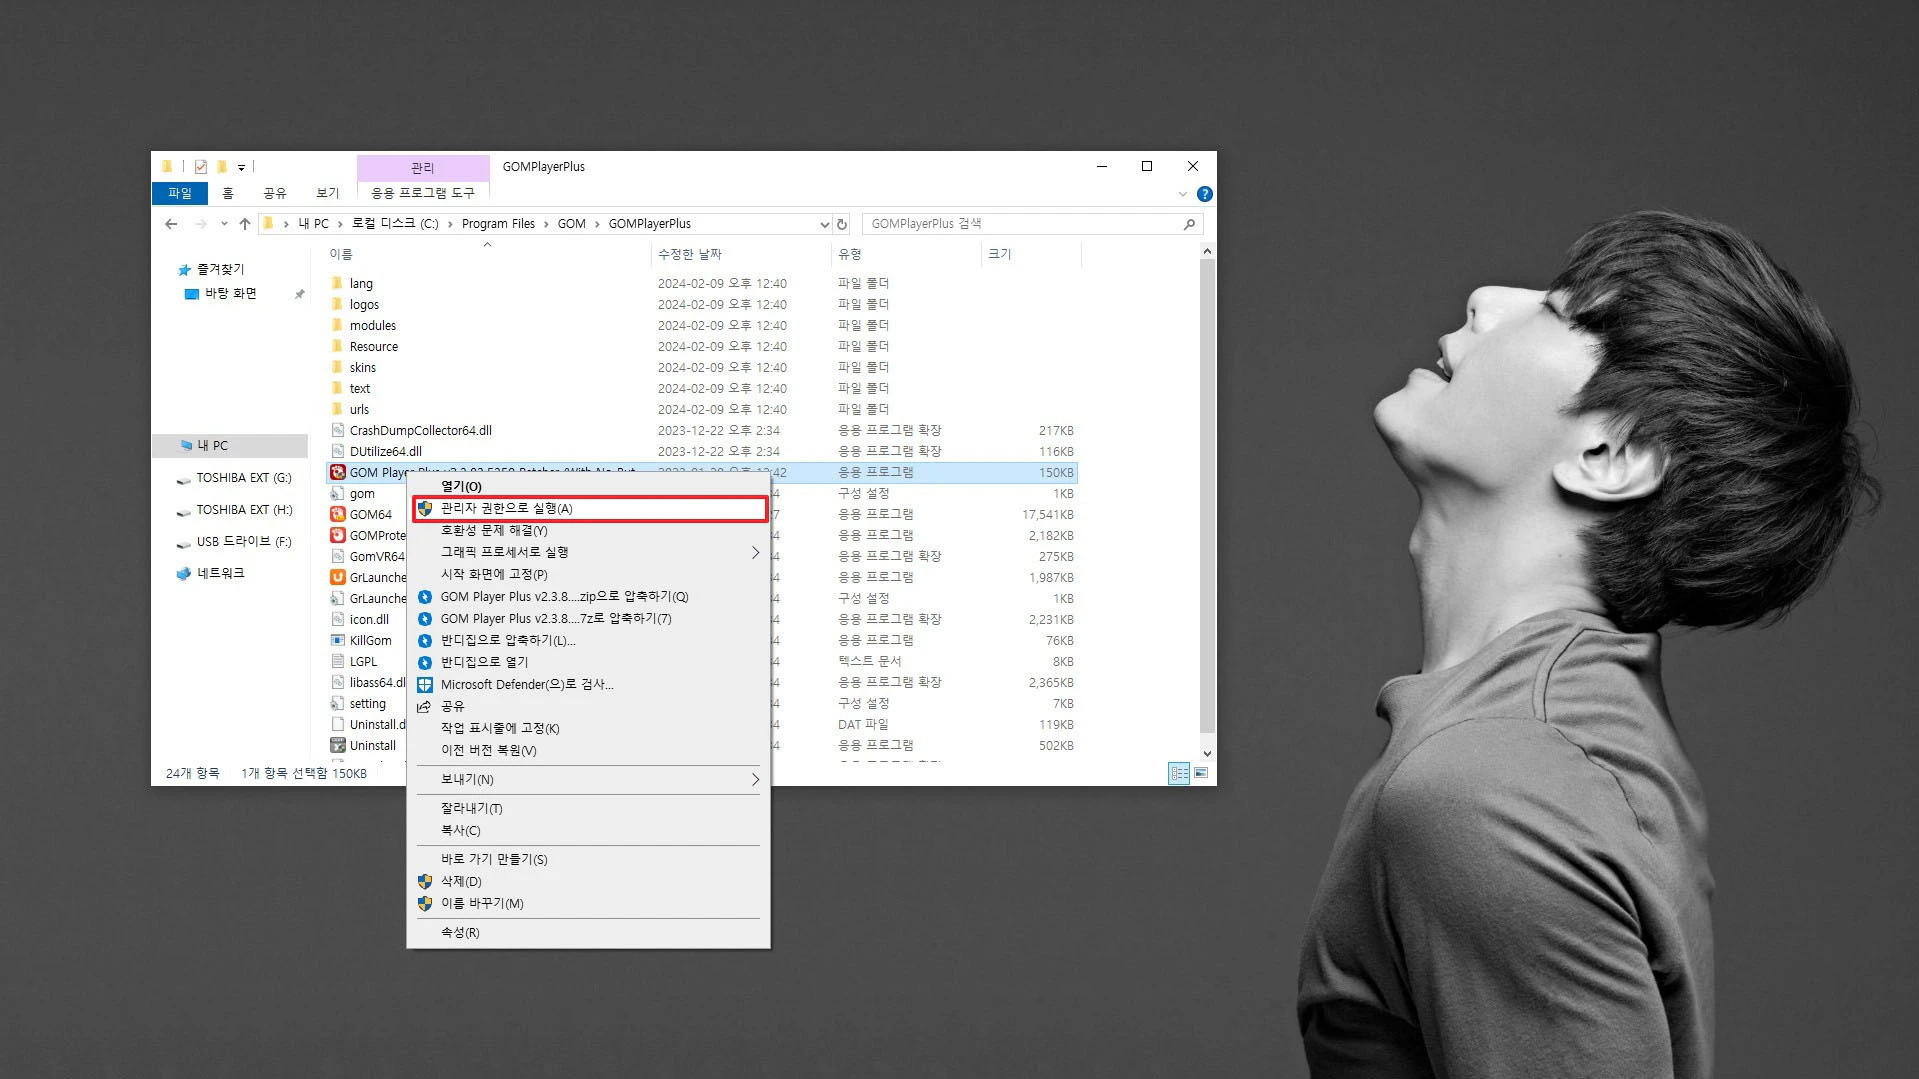Image resolution: width=1919 pixels, height=1079 pixels.
Task: Select 삭제(D) in context menu
Action: coord(589,881)
